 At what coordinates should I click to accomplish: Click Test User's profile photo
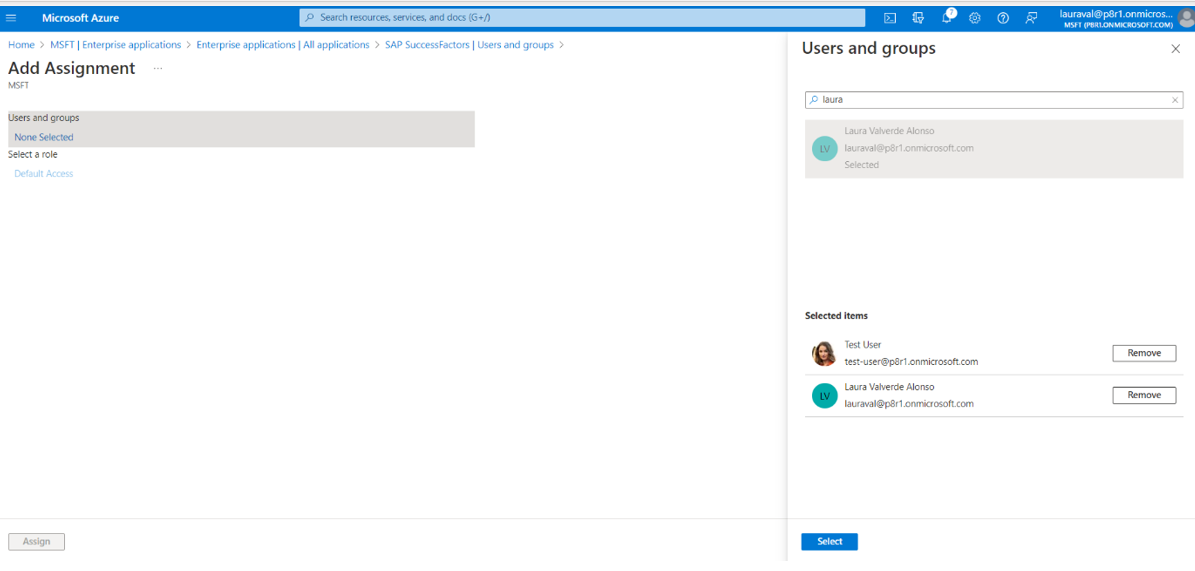click(824, 354)
